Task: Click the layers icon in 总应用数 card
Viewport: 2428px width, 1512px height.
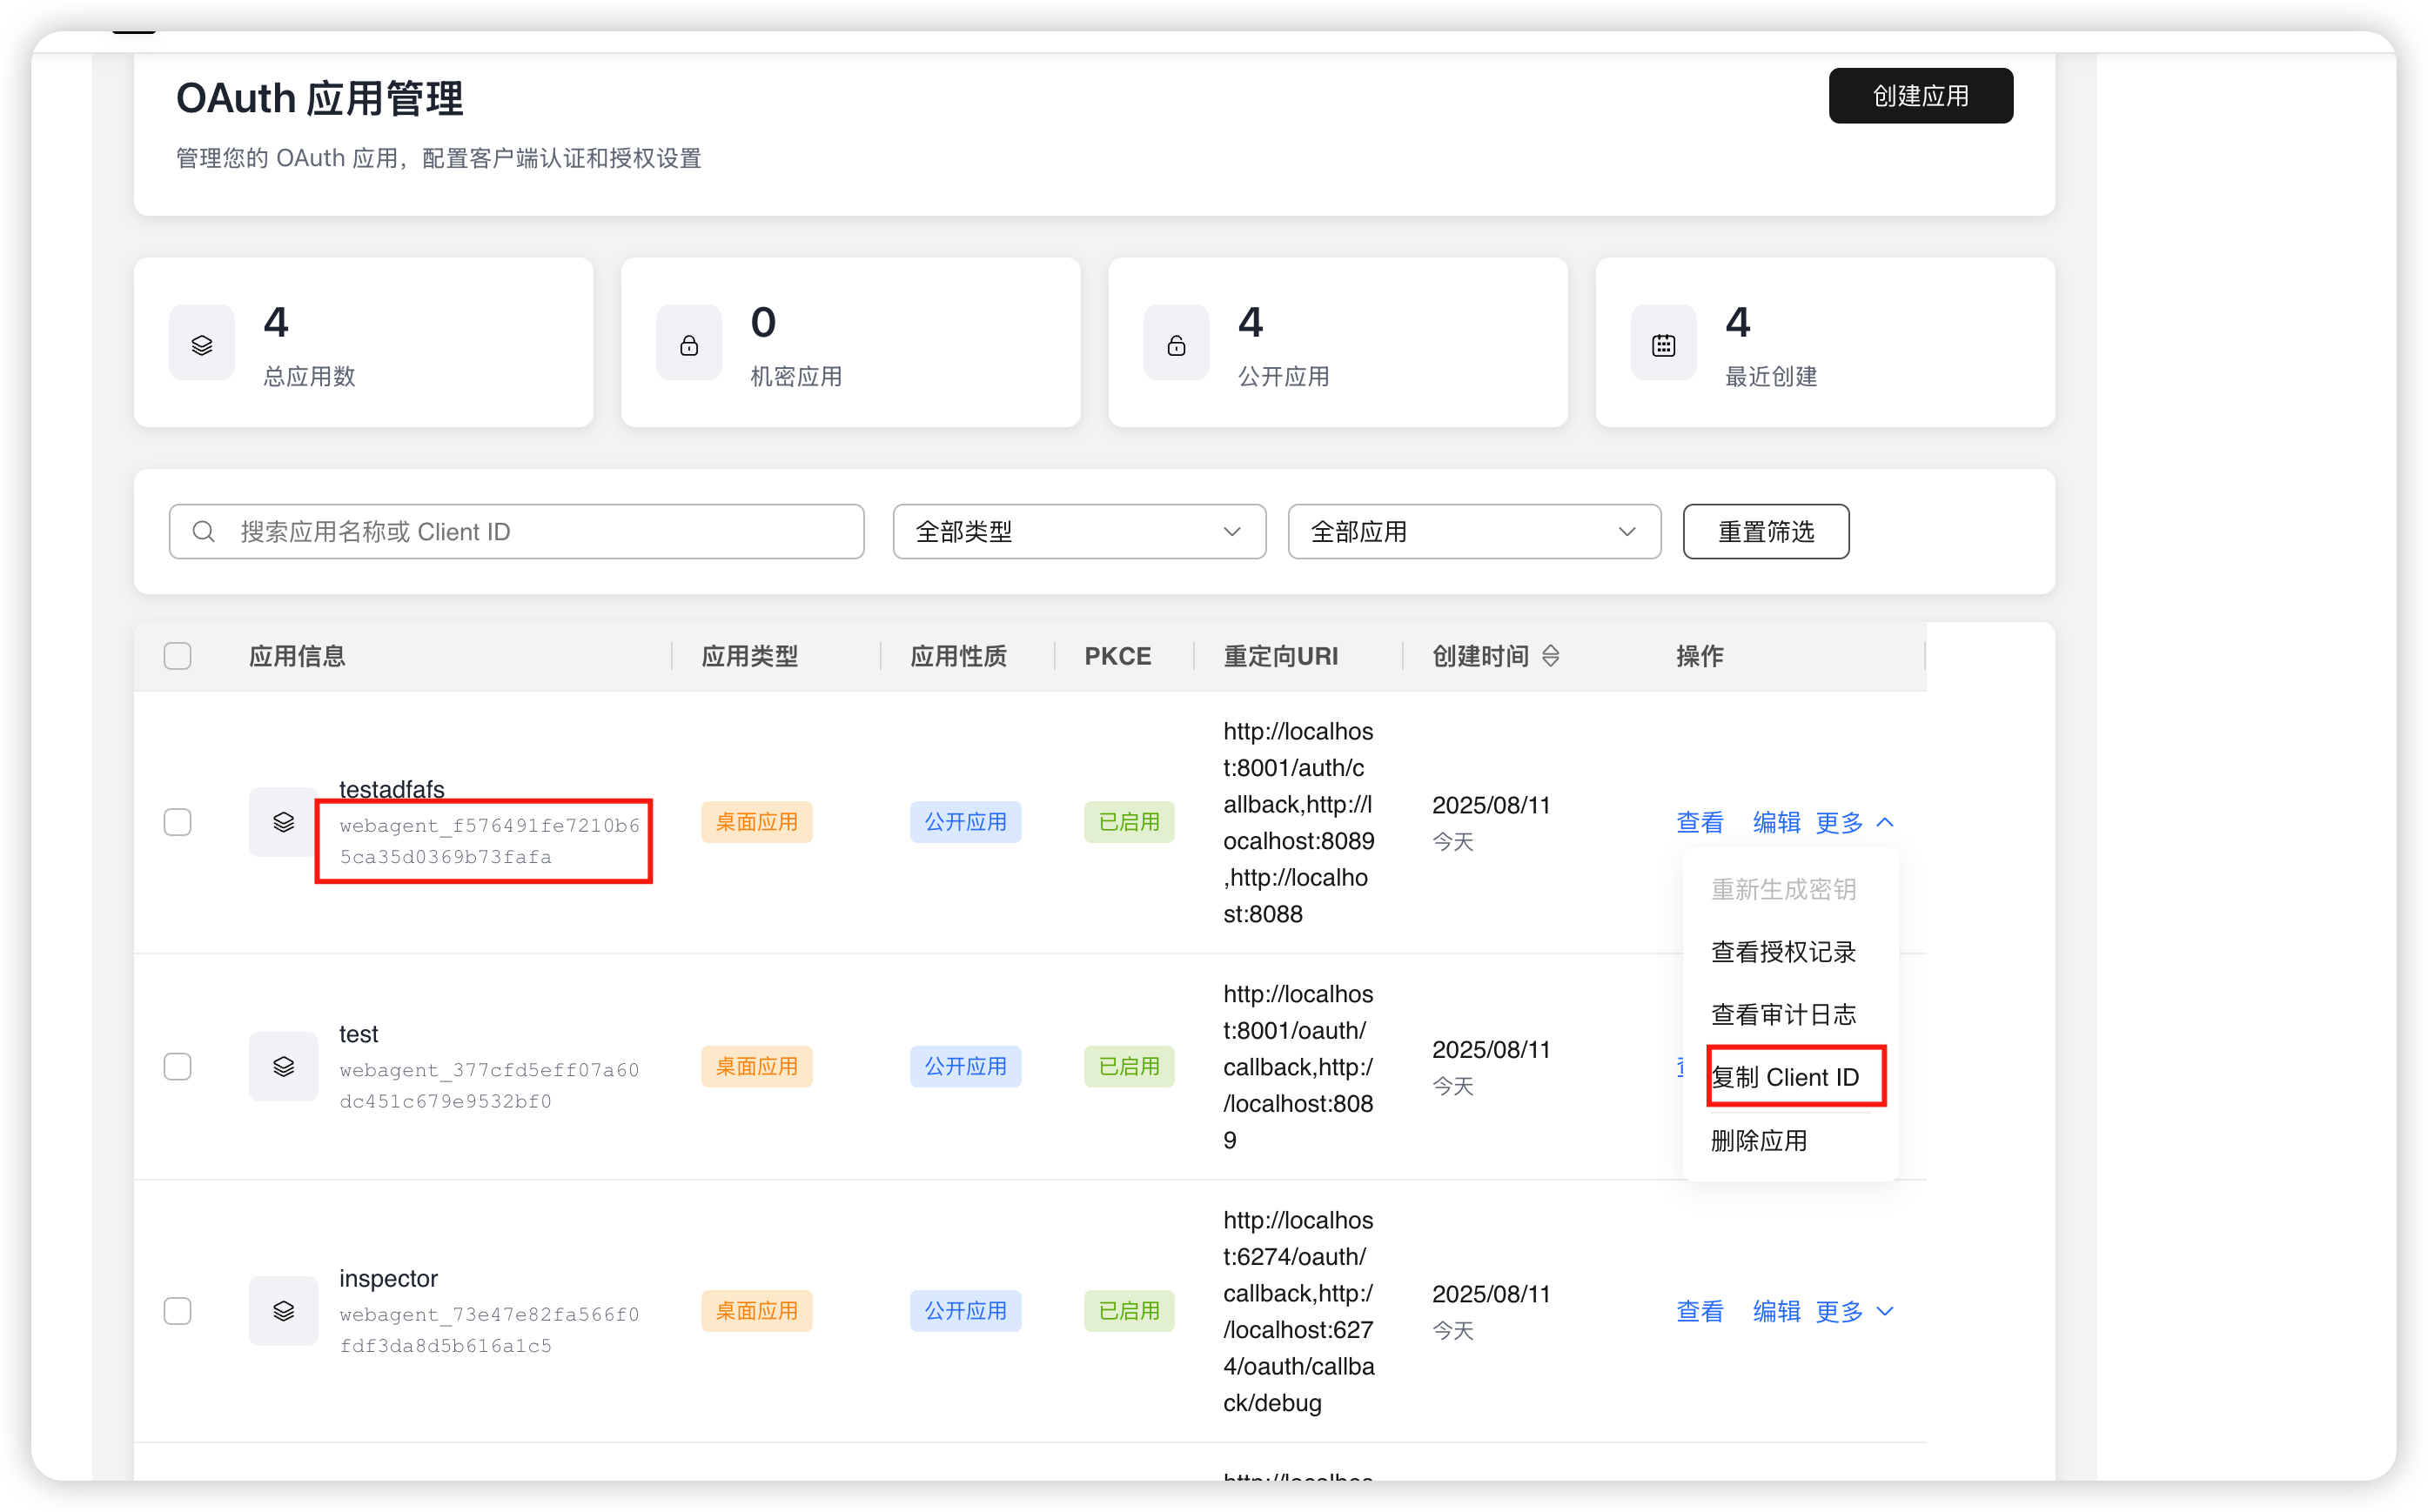Action: (202, 345)
